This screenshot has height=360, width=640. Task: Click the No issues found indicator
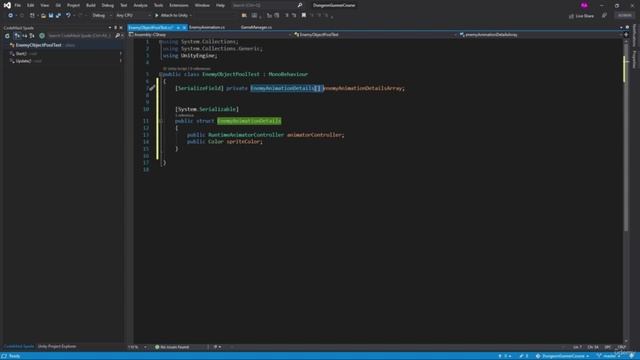coord(172,347)
